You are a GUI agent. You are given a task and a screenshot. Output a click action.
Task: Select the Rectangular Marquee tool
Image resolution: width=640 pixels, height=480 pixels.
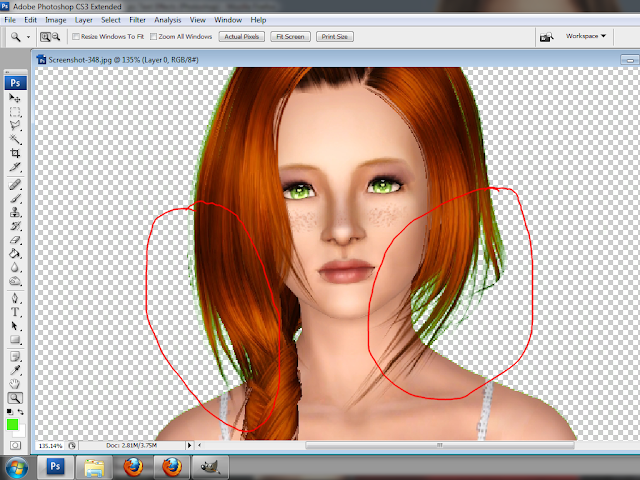(15, 113)
